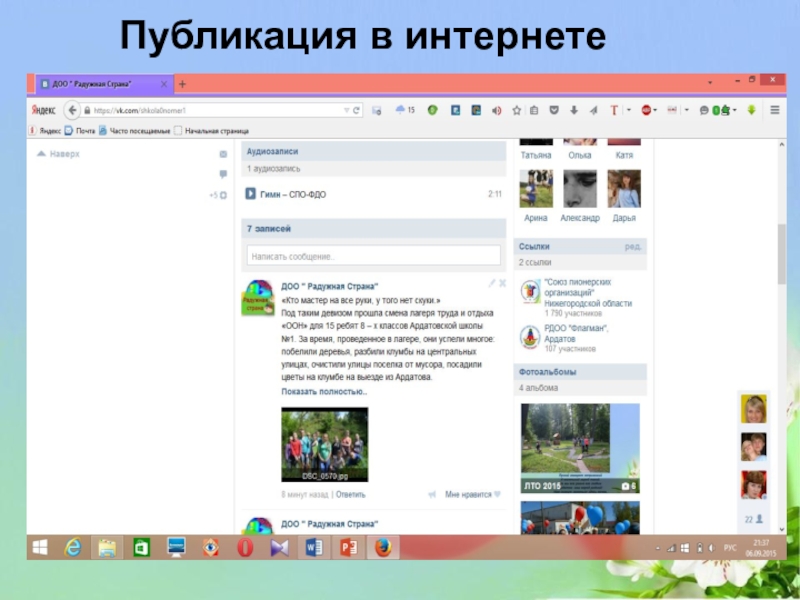
Task: Expand post with Показать полностью link
Action: [324, 392]
